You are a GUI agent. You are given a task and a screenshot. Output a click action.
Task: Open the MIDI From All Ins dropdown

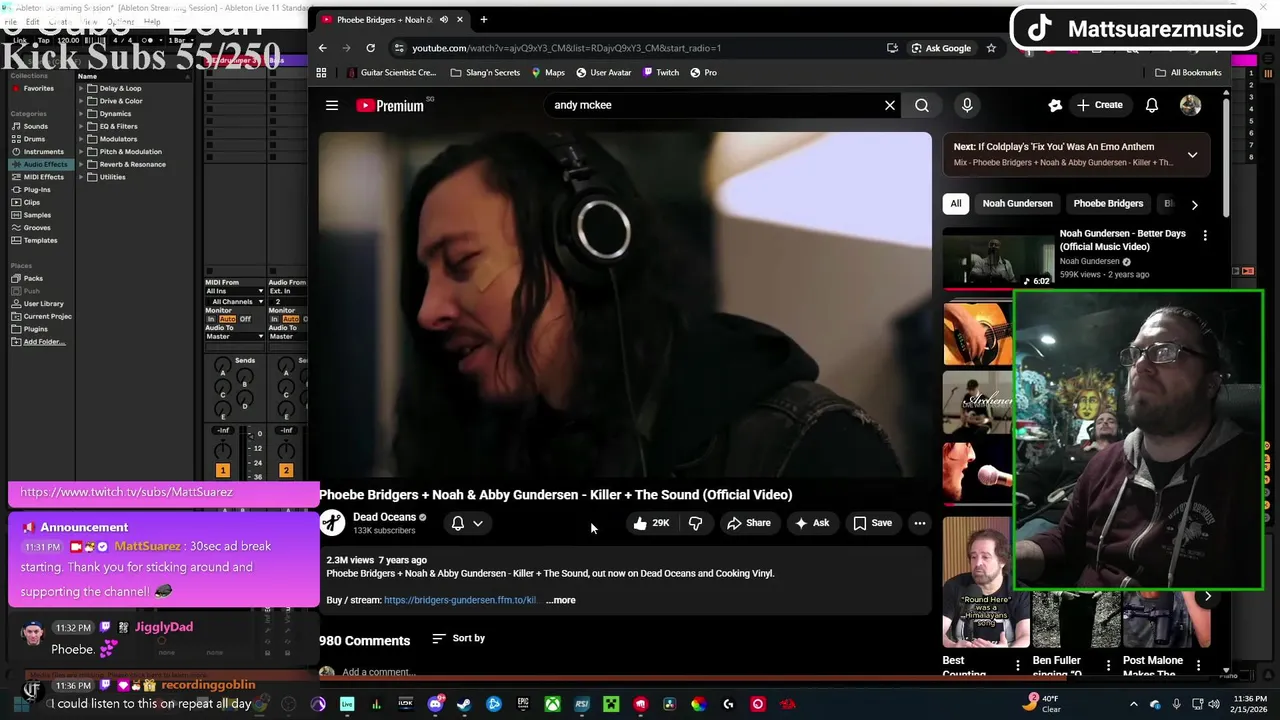[x=234, y=291]
